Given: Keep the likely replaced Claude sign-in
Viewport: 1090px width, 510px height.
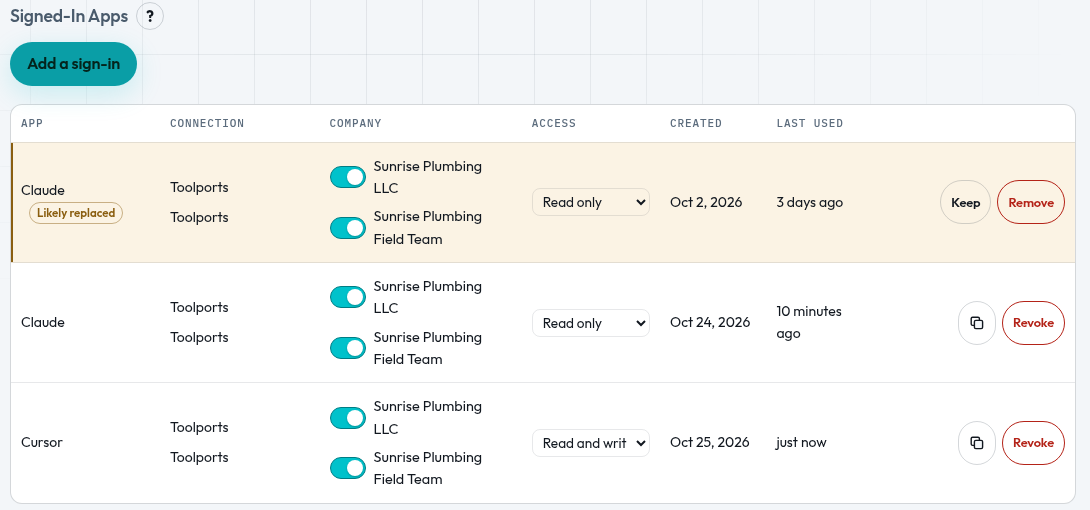Looking at the screenshot, I should [x=965, y=202].
